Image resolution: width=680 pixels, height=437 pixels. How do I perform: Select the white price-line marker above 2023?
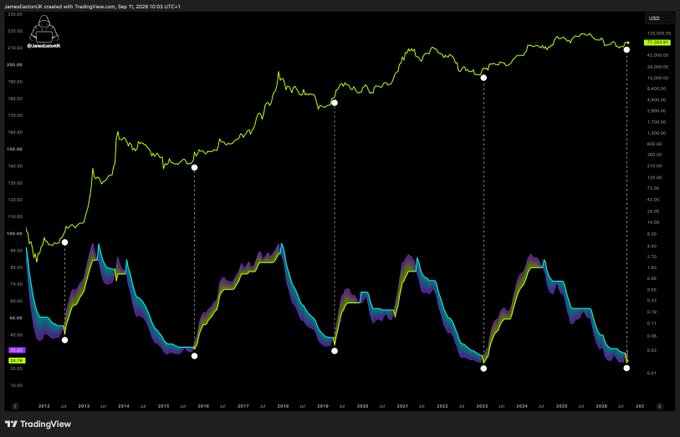tap(484, 78)
